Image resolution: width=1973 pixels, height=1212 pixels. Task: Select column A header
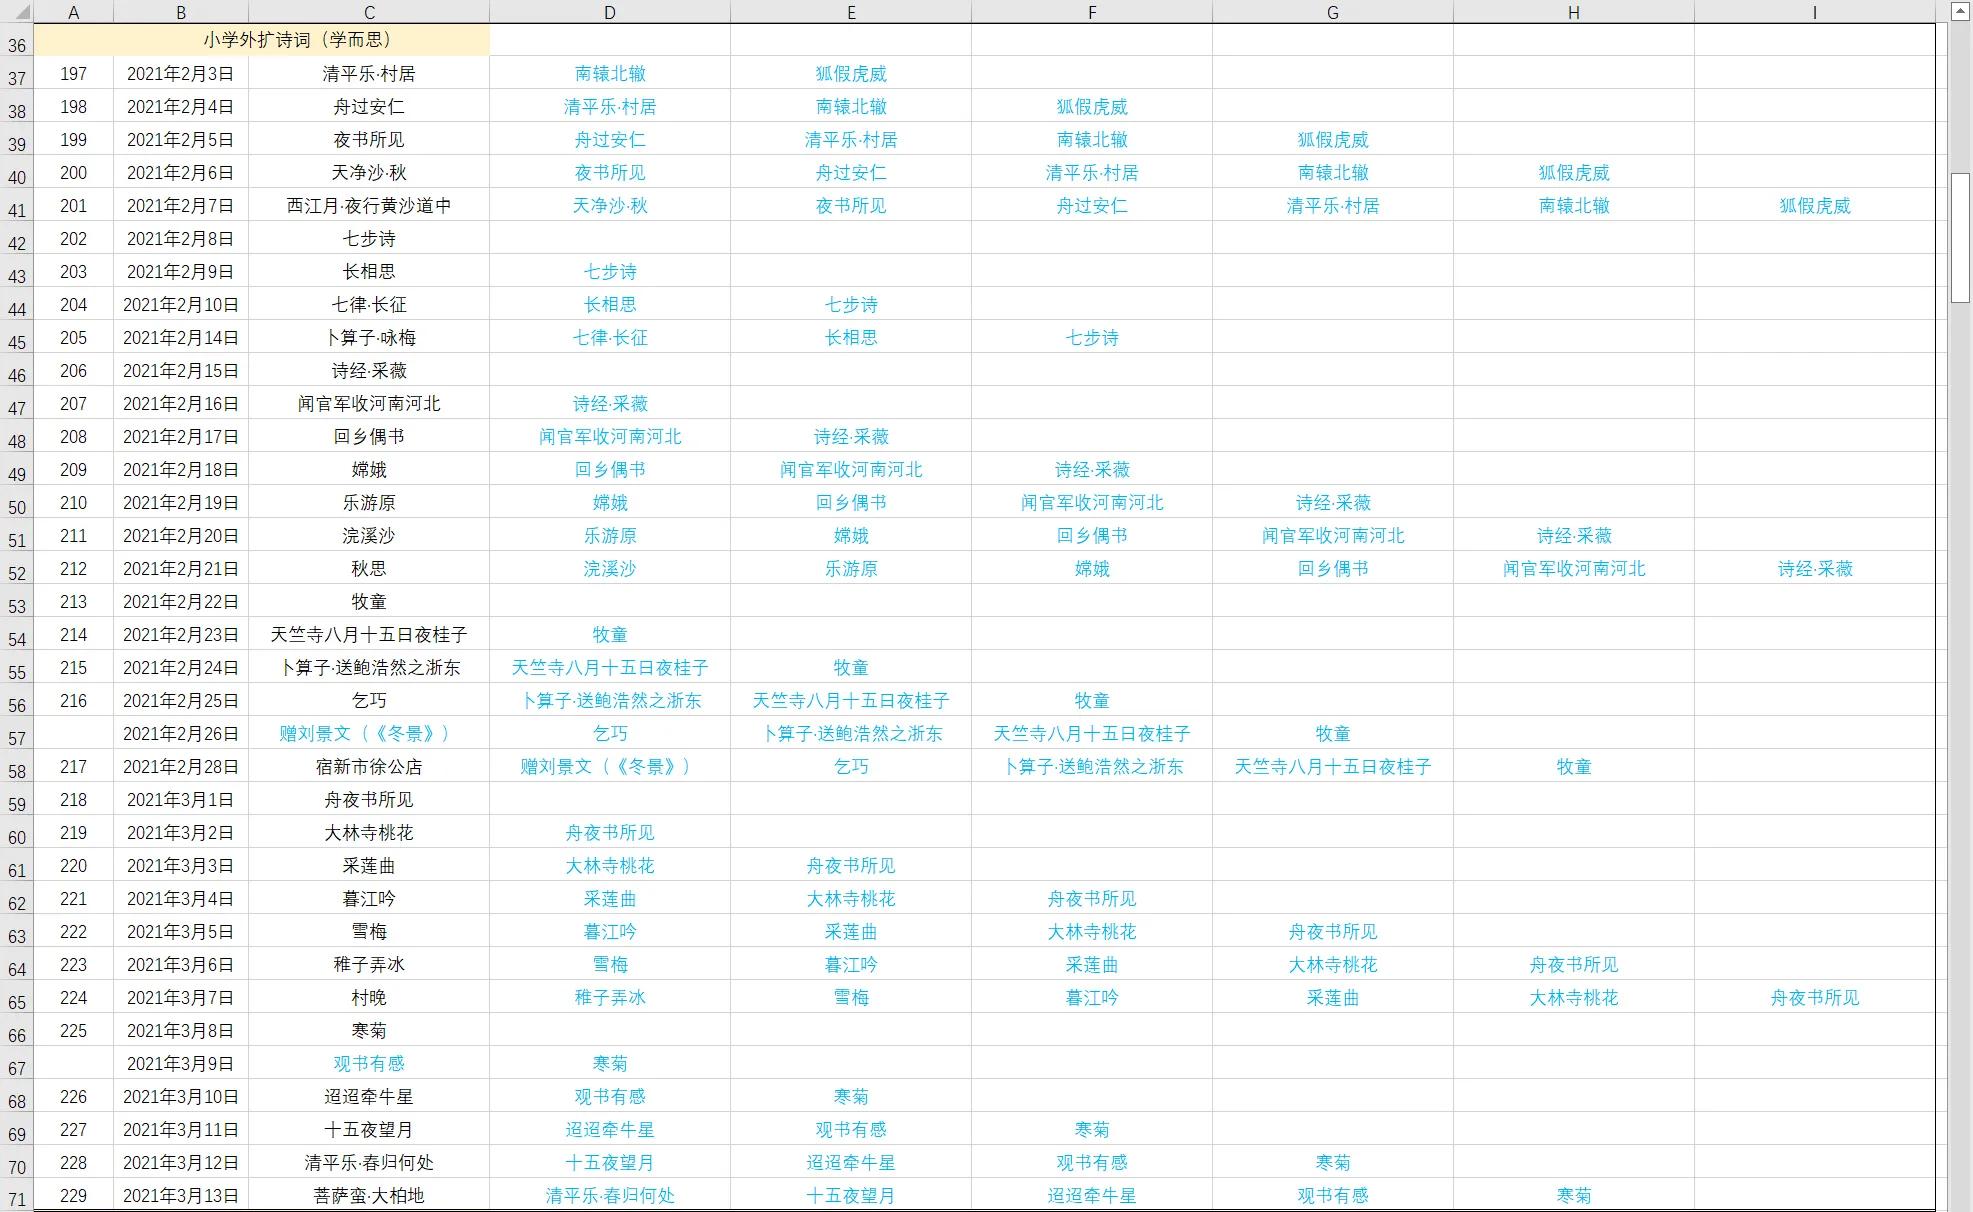[x=73, y=12]
